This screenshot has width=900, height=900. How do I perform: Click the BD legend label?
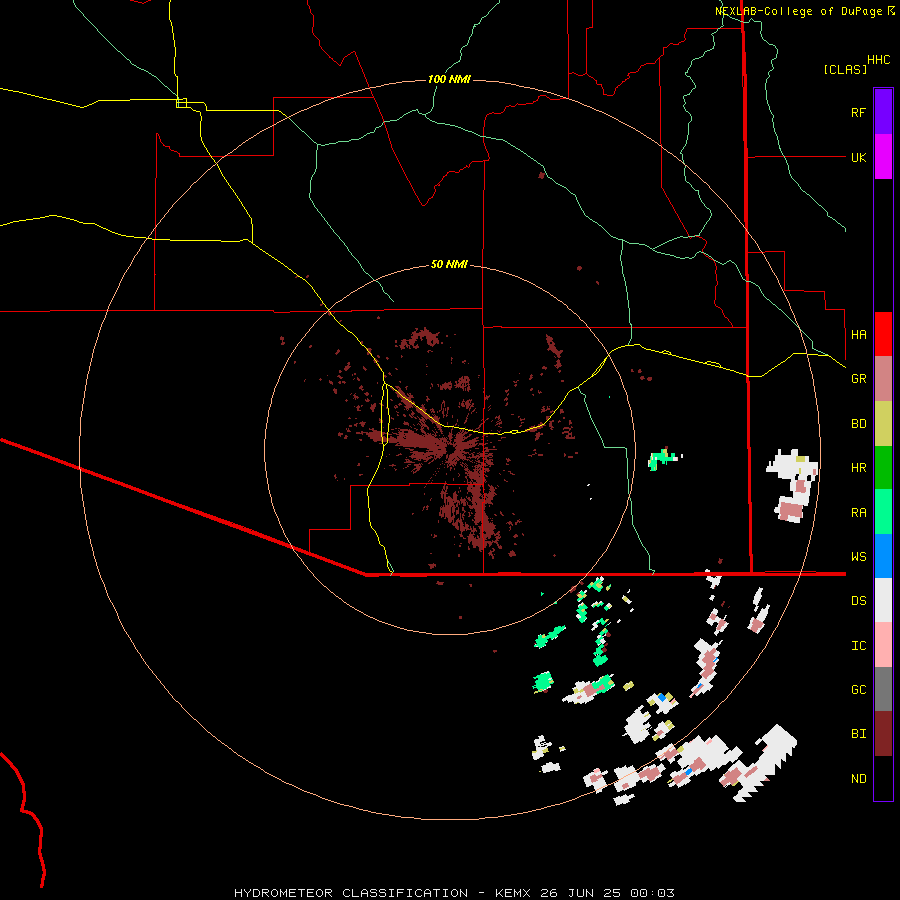[858, 424]
